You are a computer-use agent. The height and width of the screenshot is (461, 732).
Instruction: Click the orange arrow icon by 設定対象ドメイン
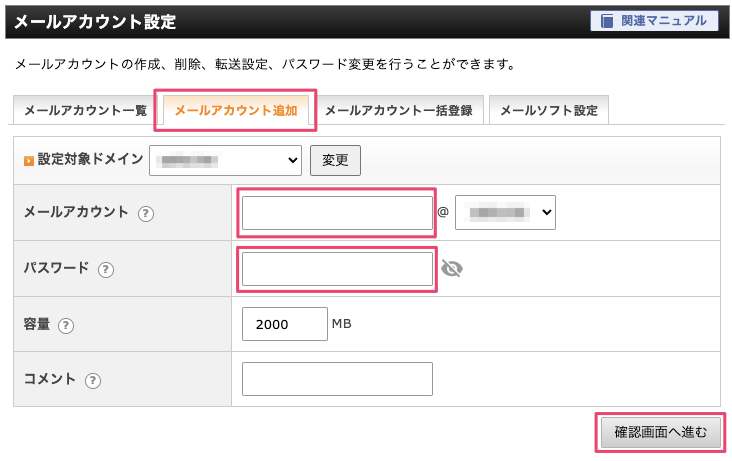point(28,161)
